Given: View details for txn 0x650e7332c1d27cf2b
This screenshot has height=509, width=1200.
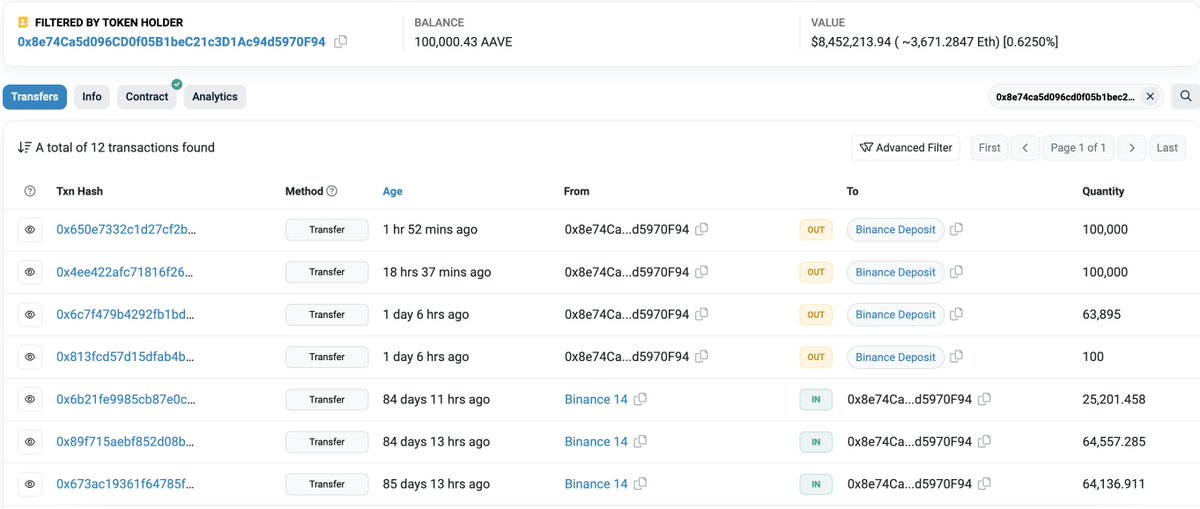Looking at the screenshot, I should coord(30,230).
